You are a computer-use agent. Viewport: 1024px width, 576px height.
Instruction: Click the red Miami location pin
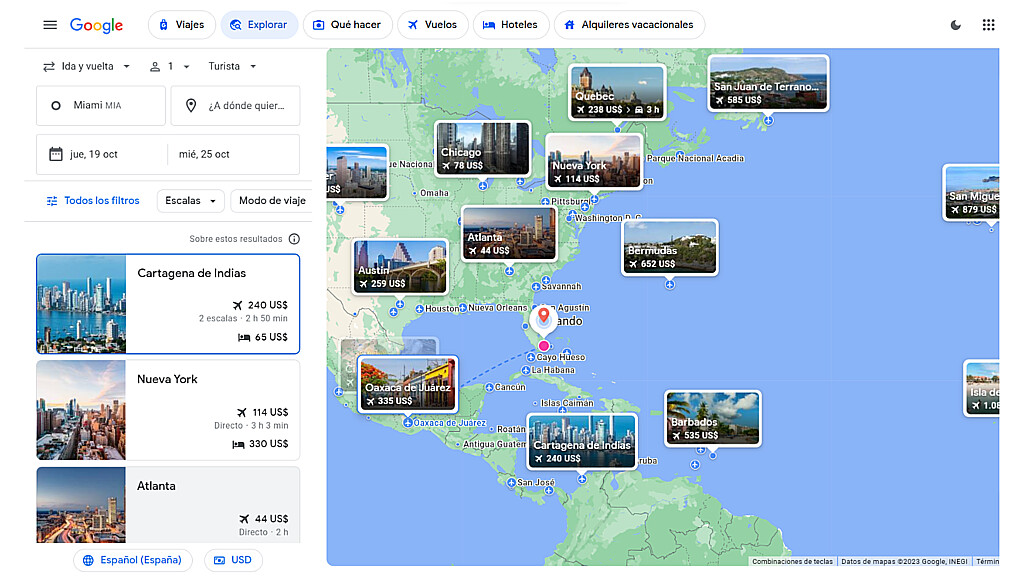click(544, 319)
